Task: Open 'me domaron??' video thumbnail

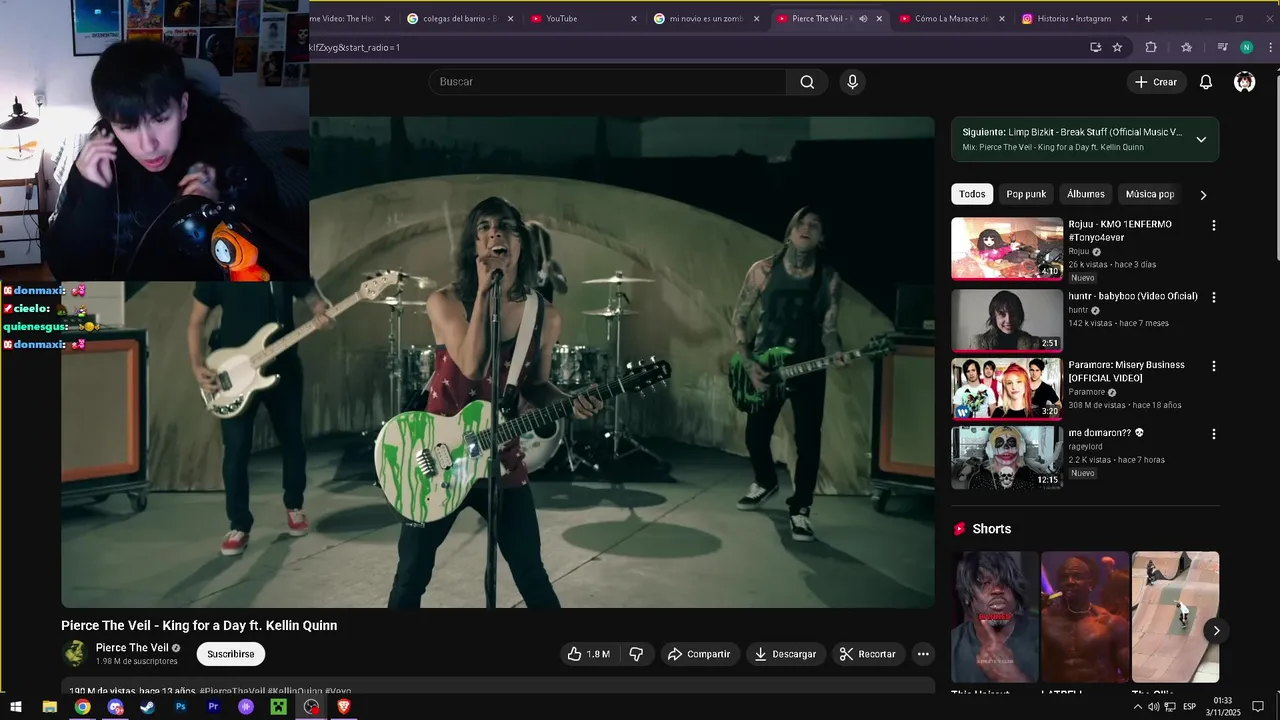Action: 1007,457
